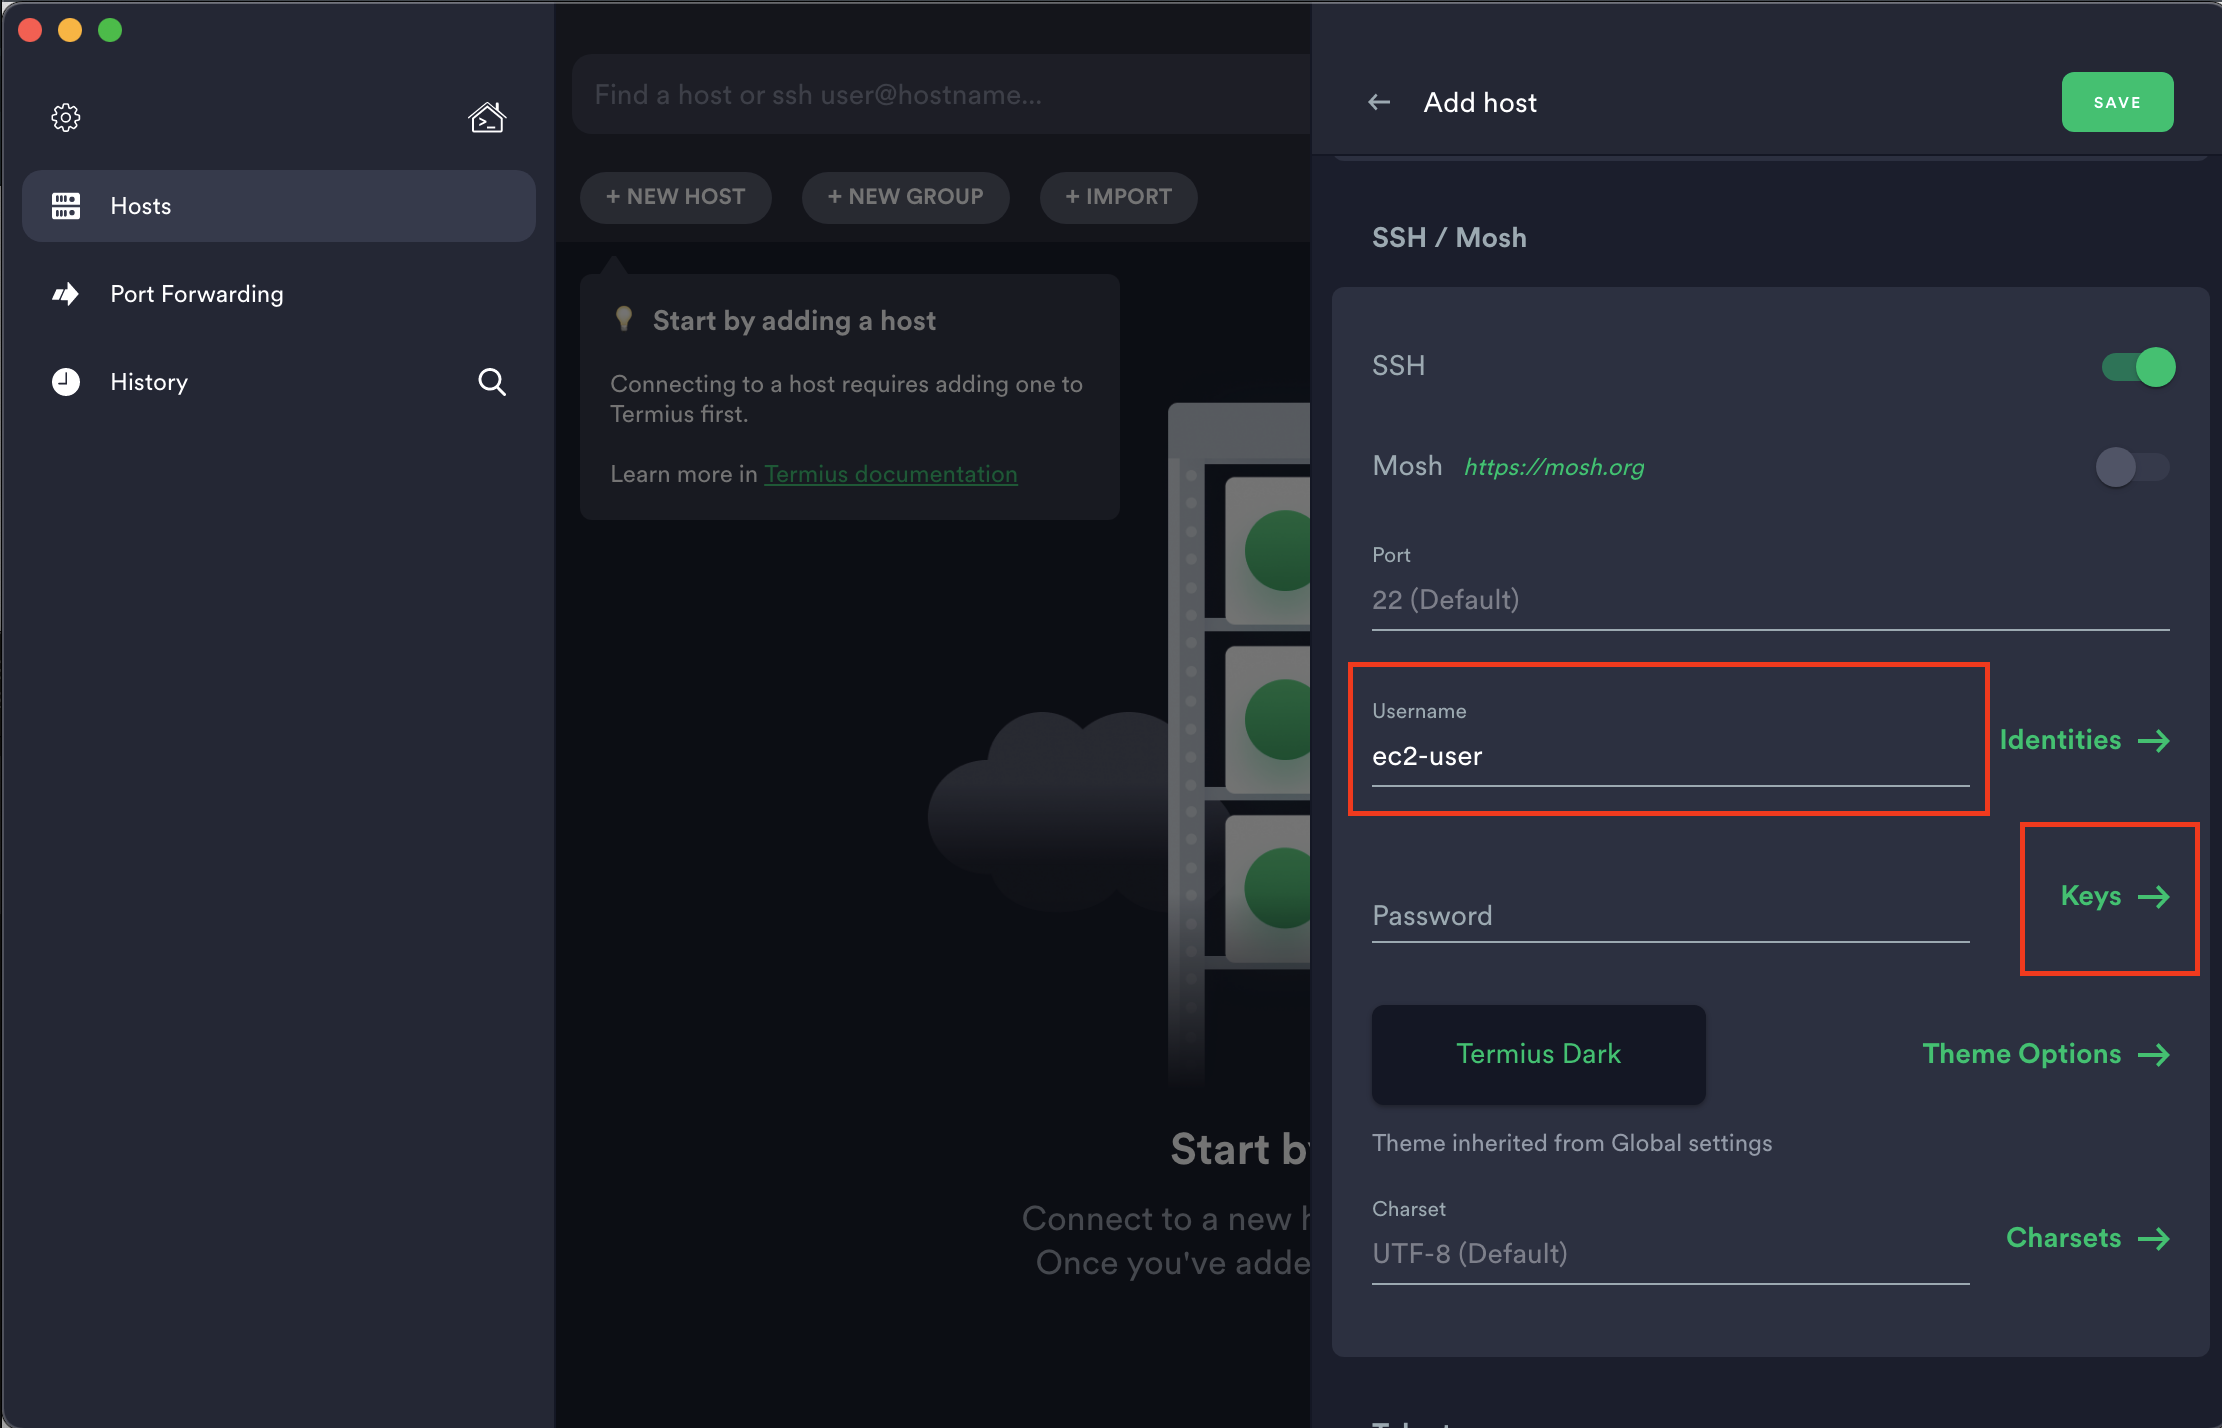
Task: Click into the Password input field
Action: (1670, 916)
